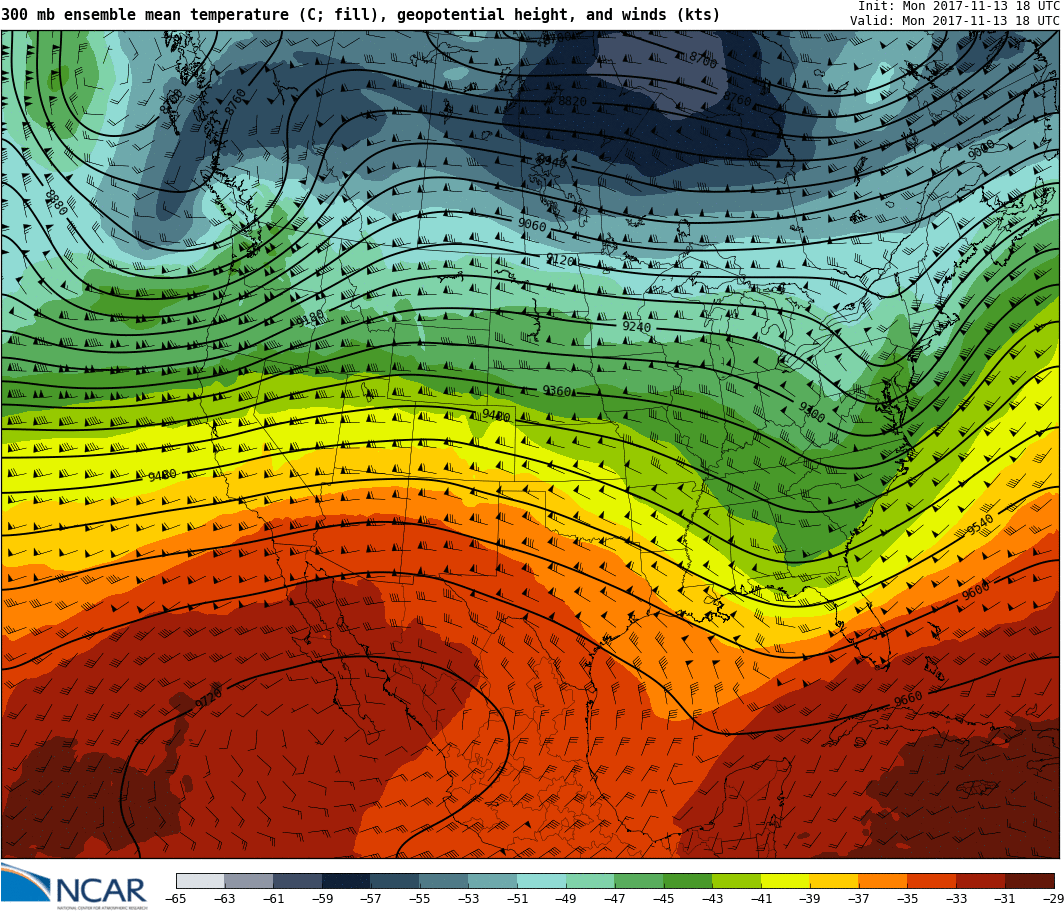Click the 9600 height contour label
Image resolution: width=1064 pixels, height=911 pixels.
976,590
